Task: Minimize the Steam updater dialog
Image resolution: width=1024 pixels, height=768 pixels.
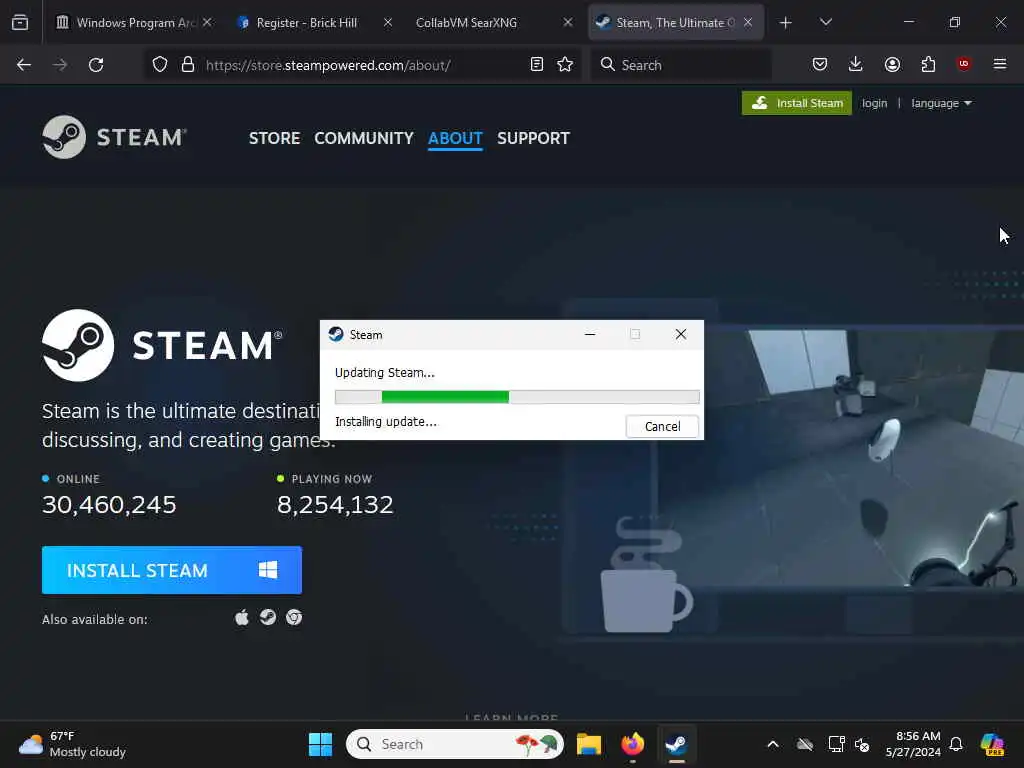Action: pyautogui.click(x=590, y=334)
